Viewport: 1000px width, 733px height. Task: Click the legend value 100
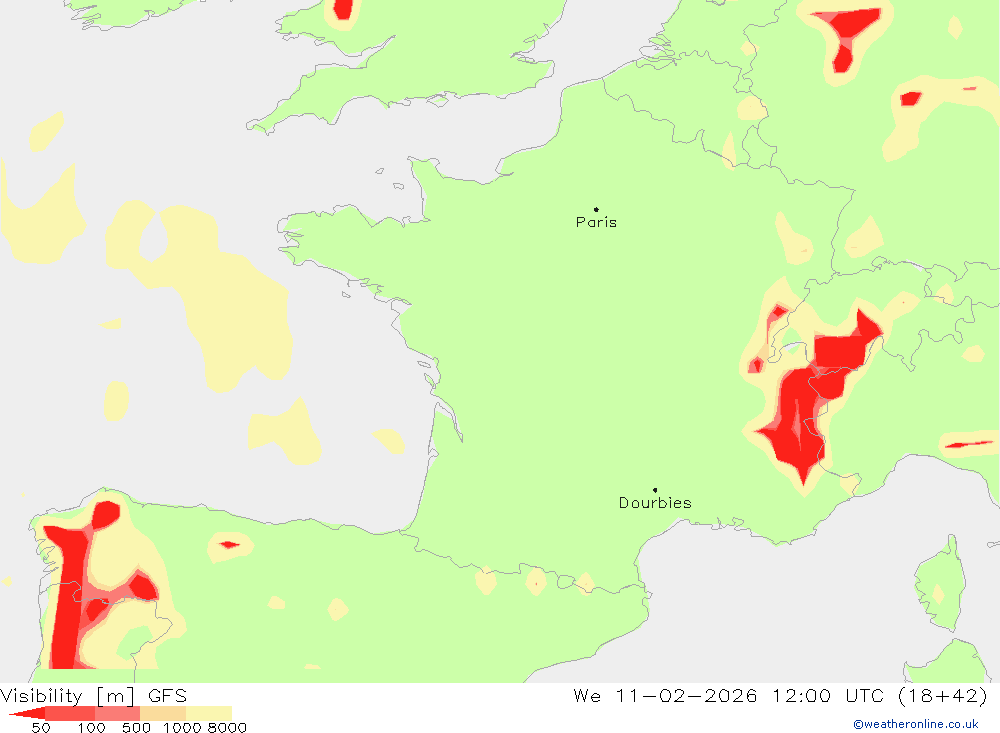(91, 728)
